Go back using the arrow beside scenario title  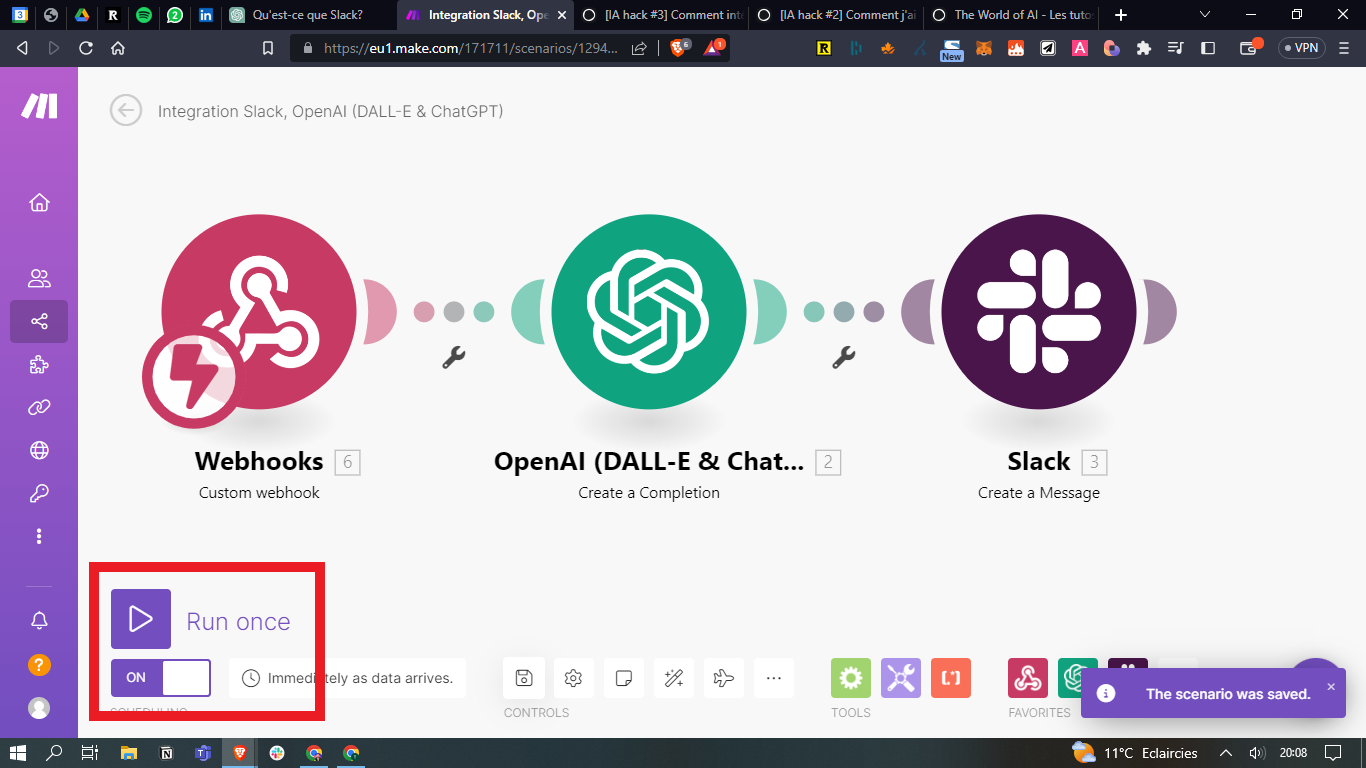(126, 110)
